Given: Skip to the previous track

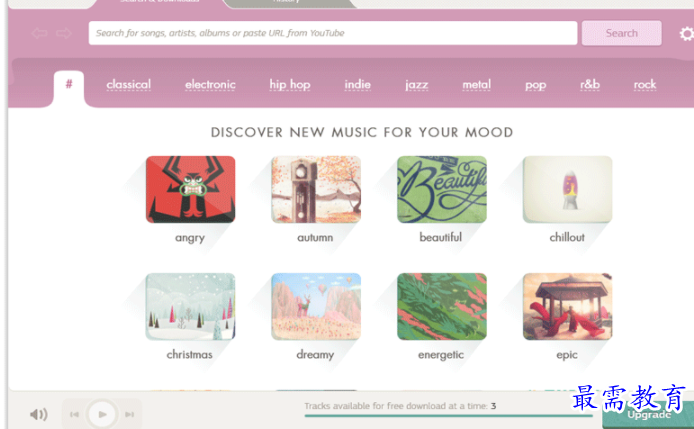Looking at the screenshot, I should pyautogui.click(x=74, y=414).
